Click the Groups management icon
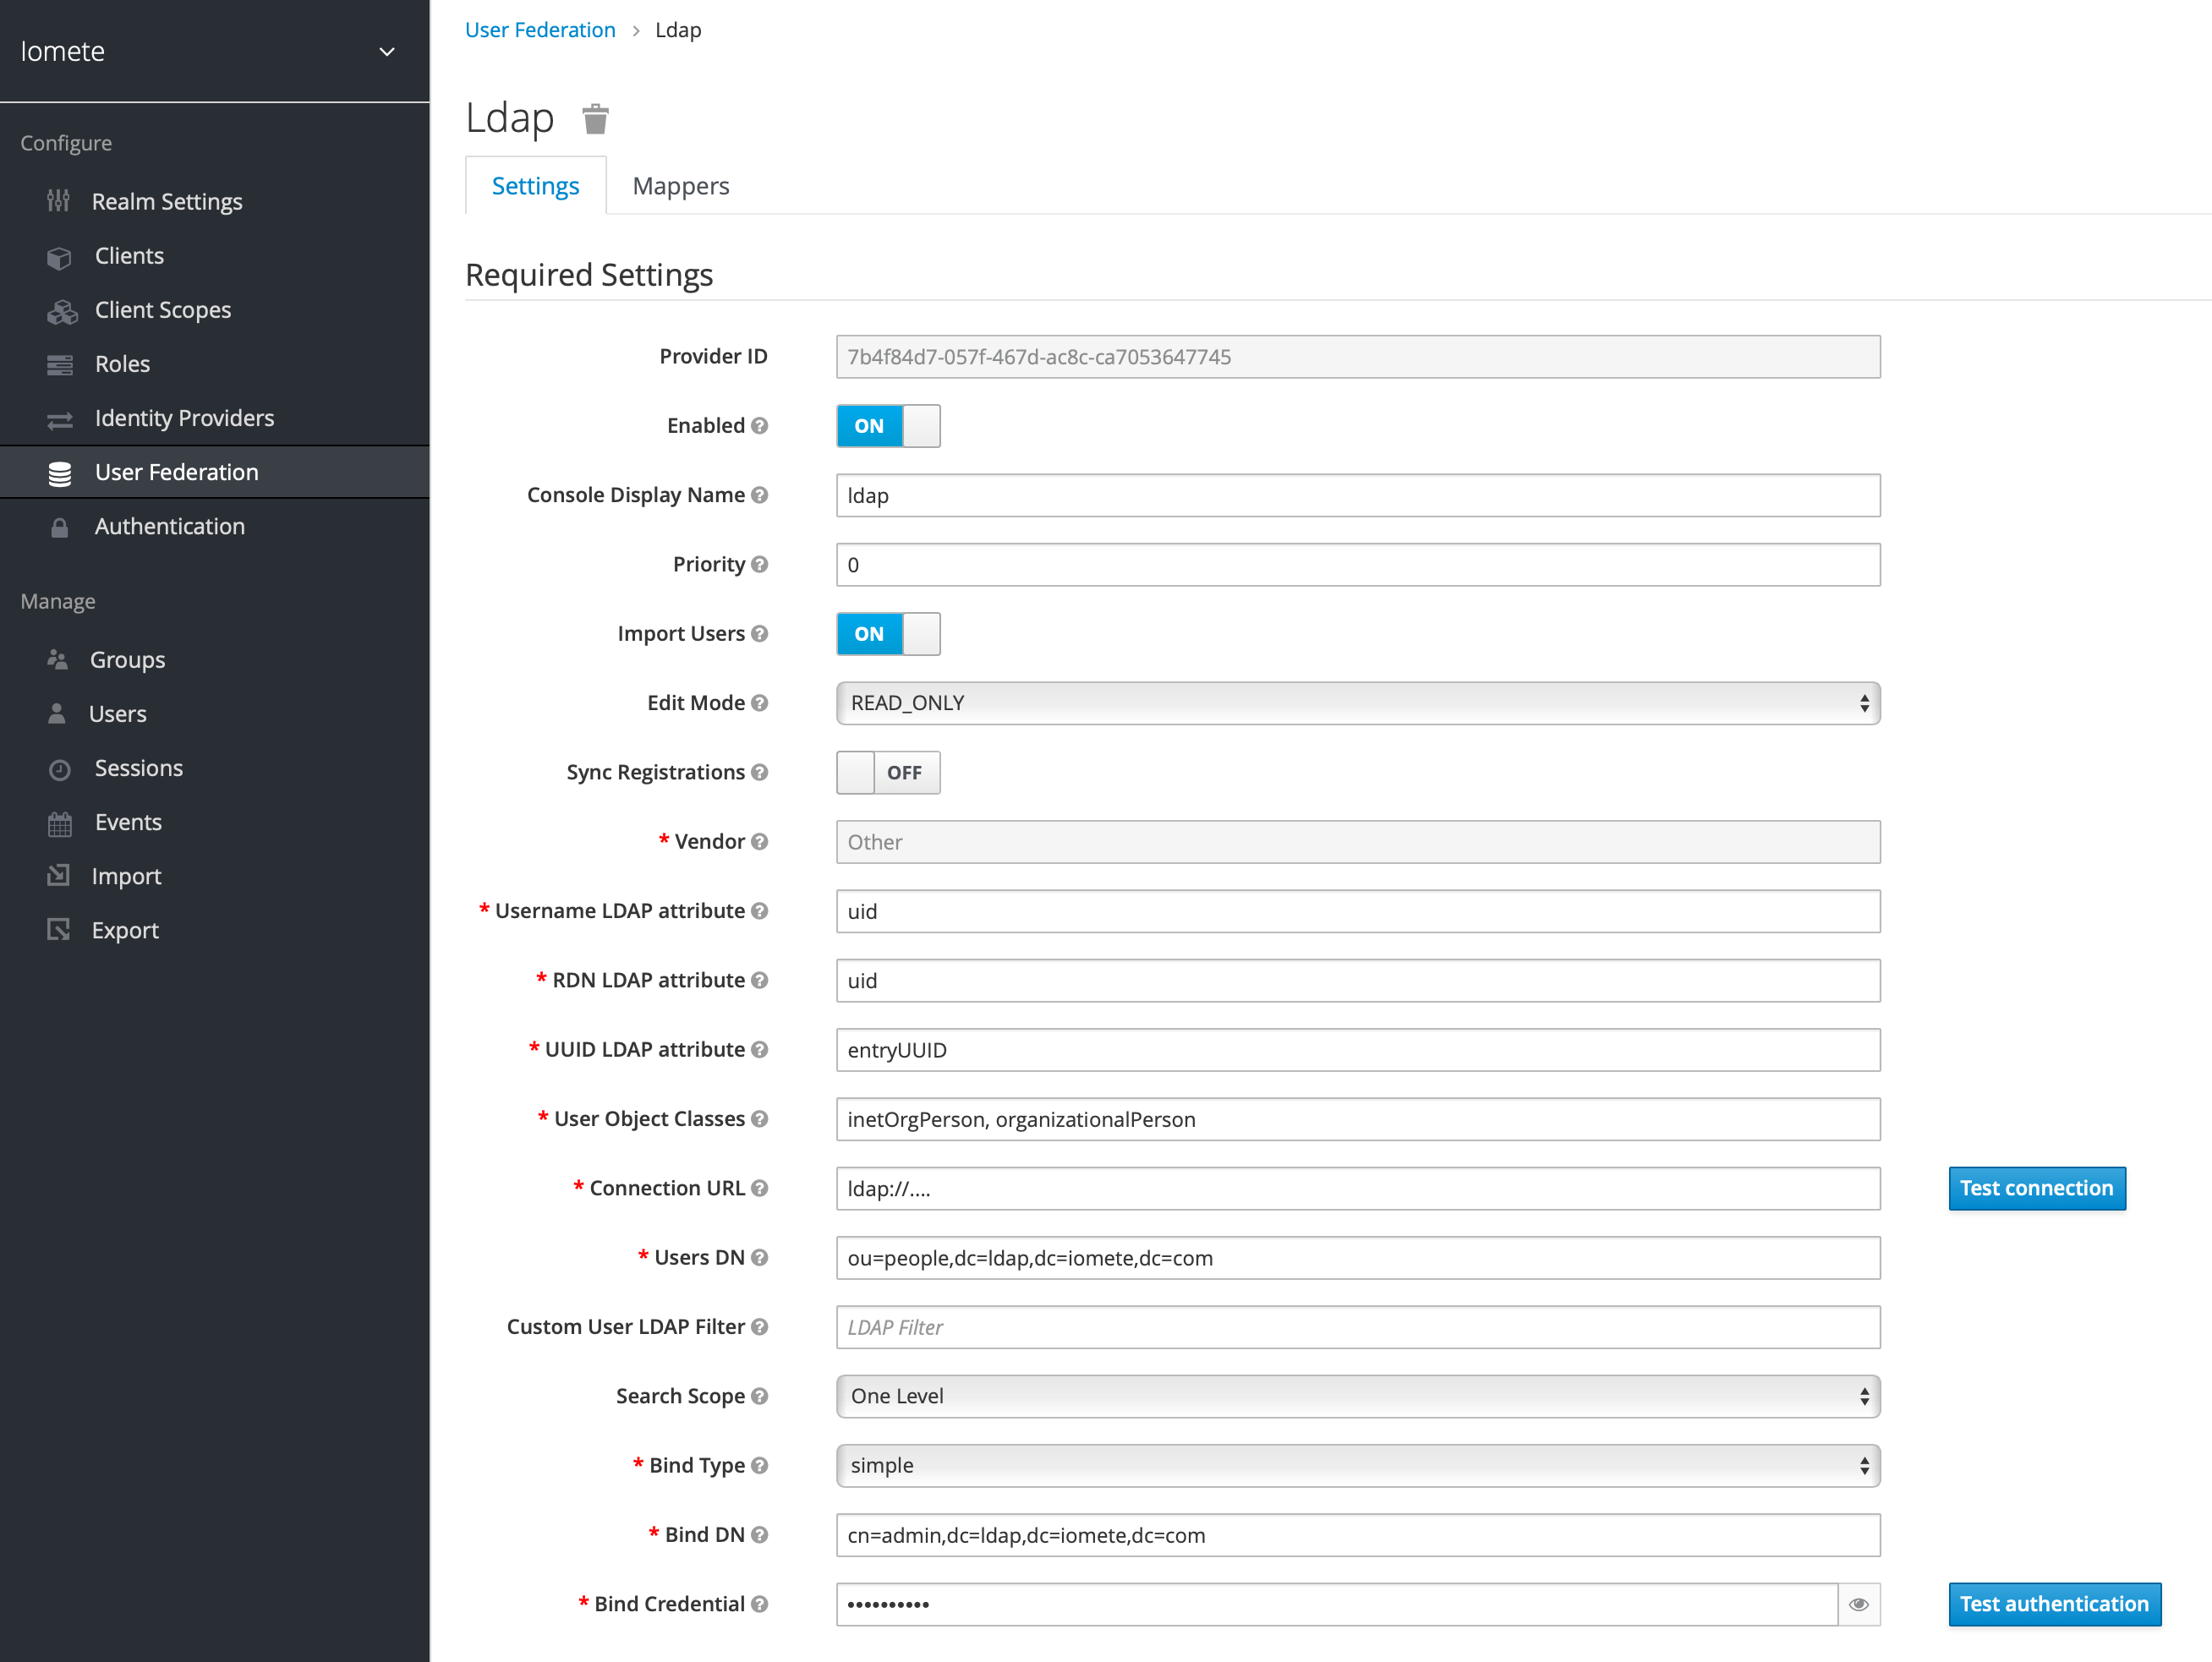The height and width of the screenshot is (1662, 2212). click(x=57, y=659)
